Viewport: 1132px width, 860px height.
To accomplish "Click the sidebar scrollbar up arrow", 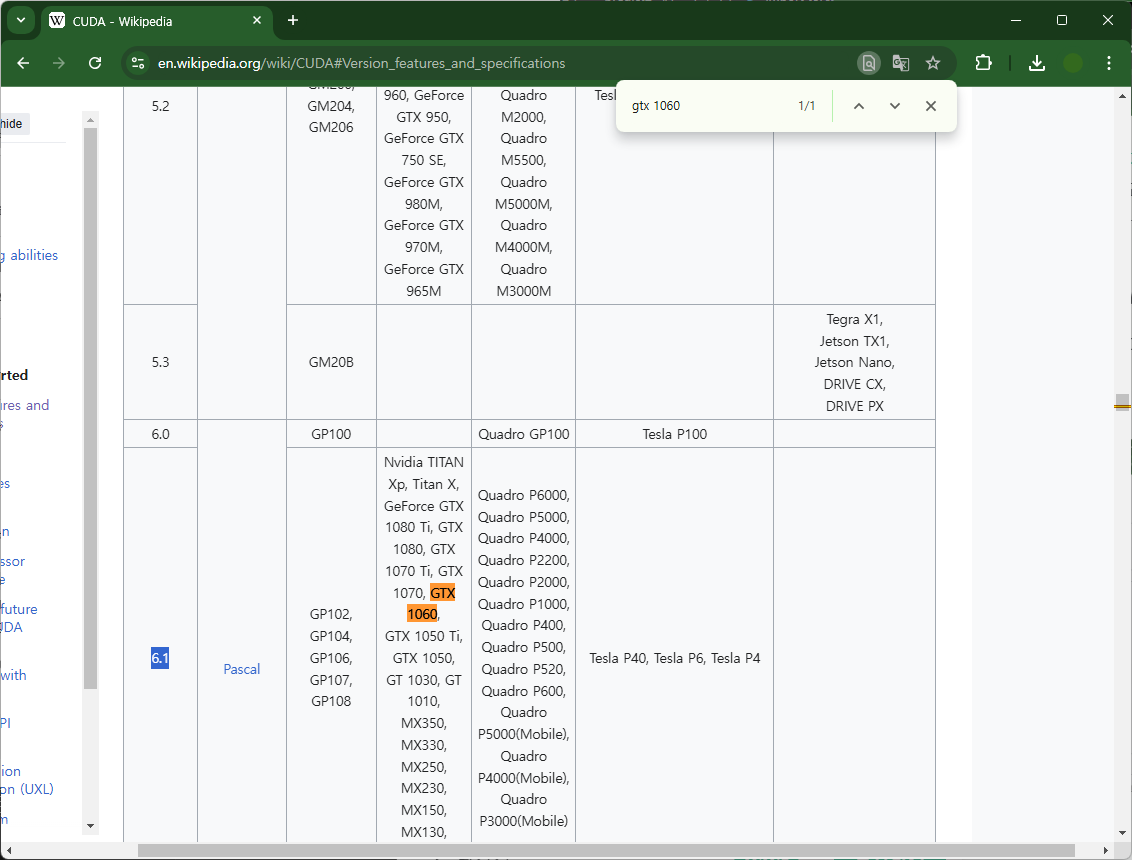I will pyautogui.click(x=90, y=120).
